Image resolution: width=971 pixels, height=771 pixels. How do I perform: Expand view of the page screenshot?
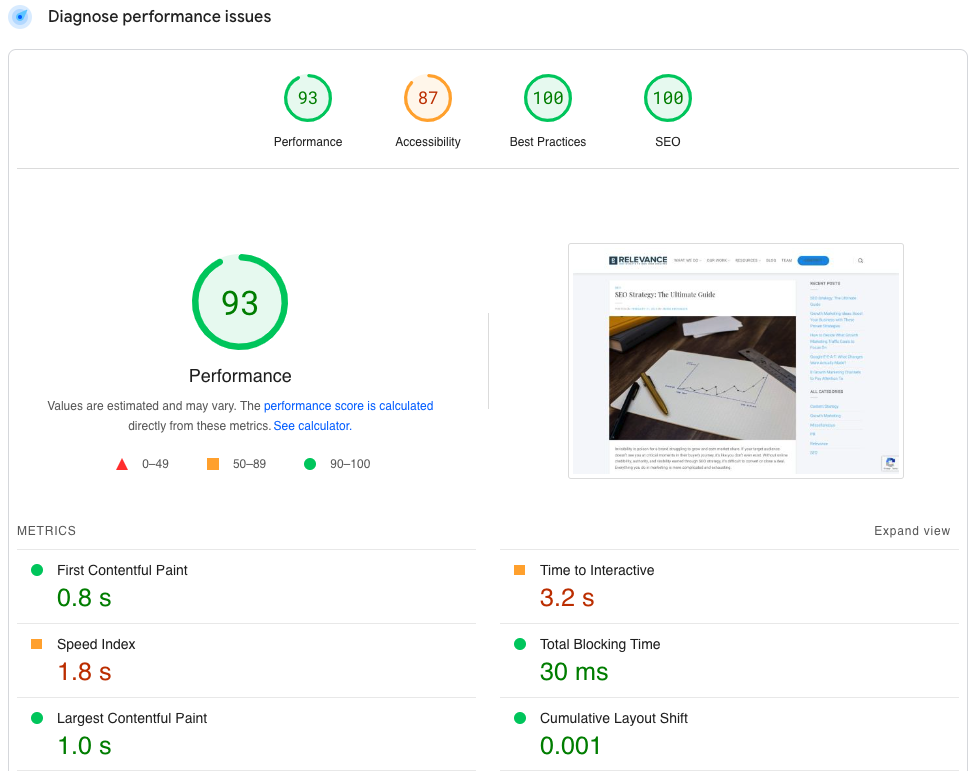pyautogui.click(x=911, y=531)
